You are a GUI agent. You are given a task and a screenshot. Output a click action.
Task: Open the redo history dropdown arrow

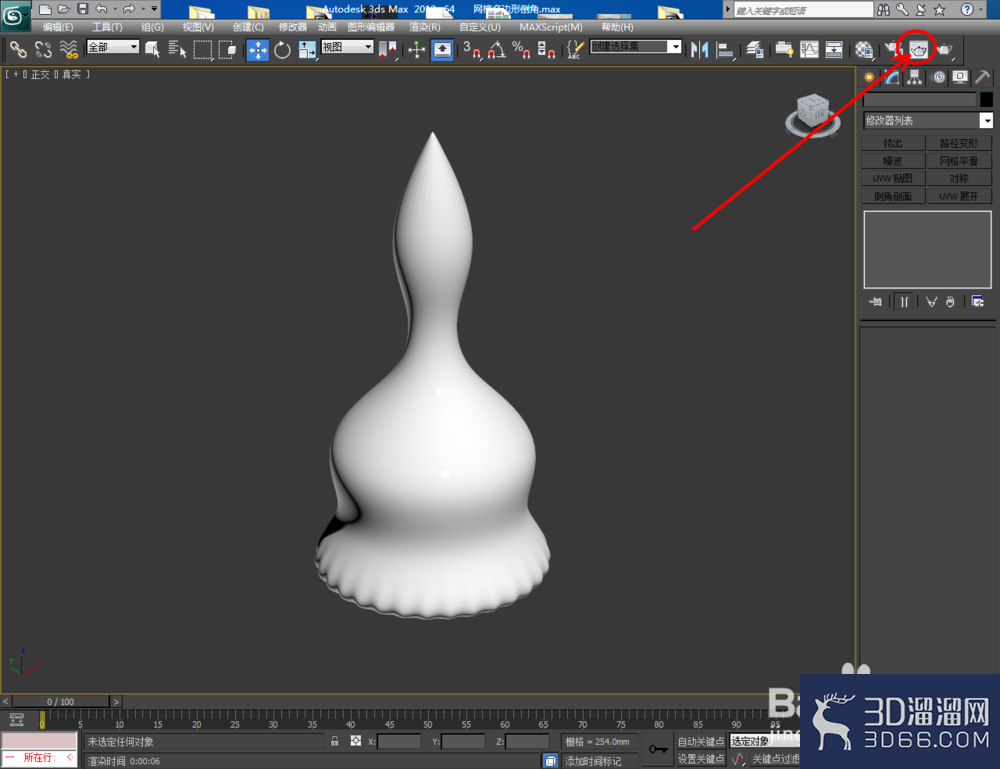143,9
